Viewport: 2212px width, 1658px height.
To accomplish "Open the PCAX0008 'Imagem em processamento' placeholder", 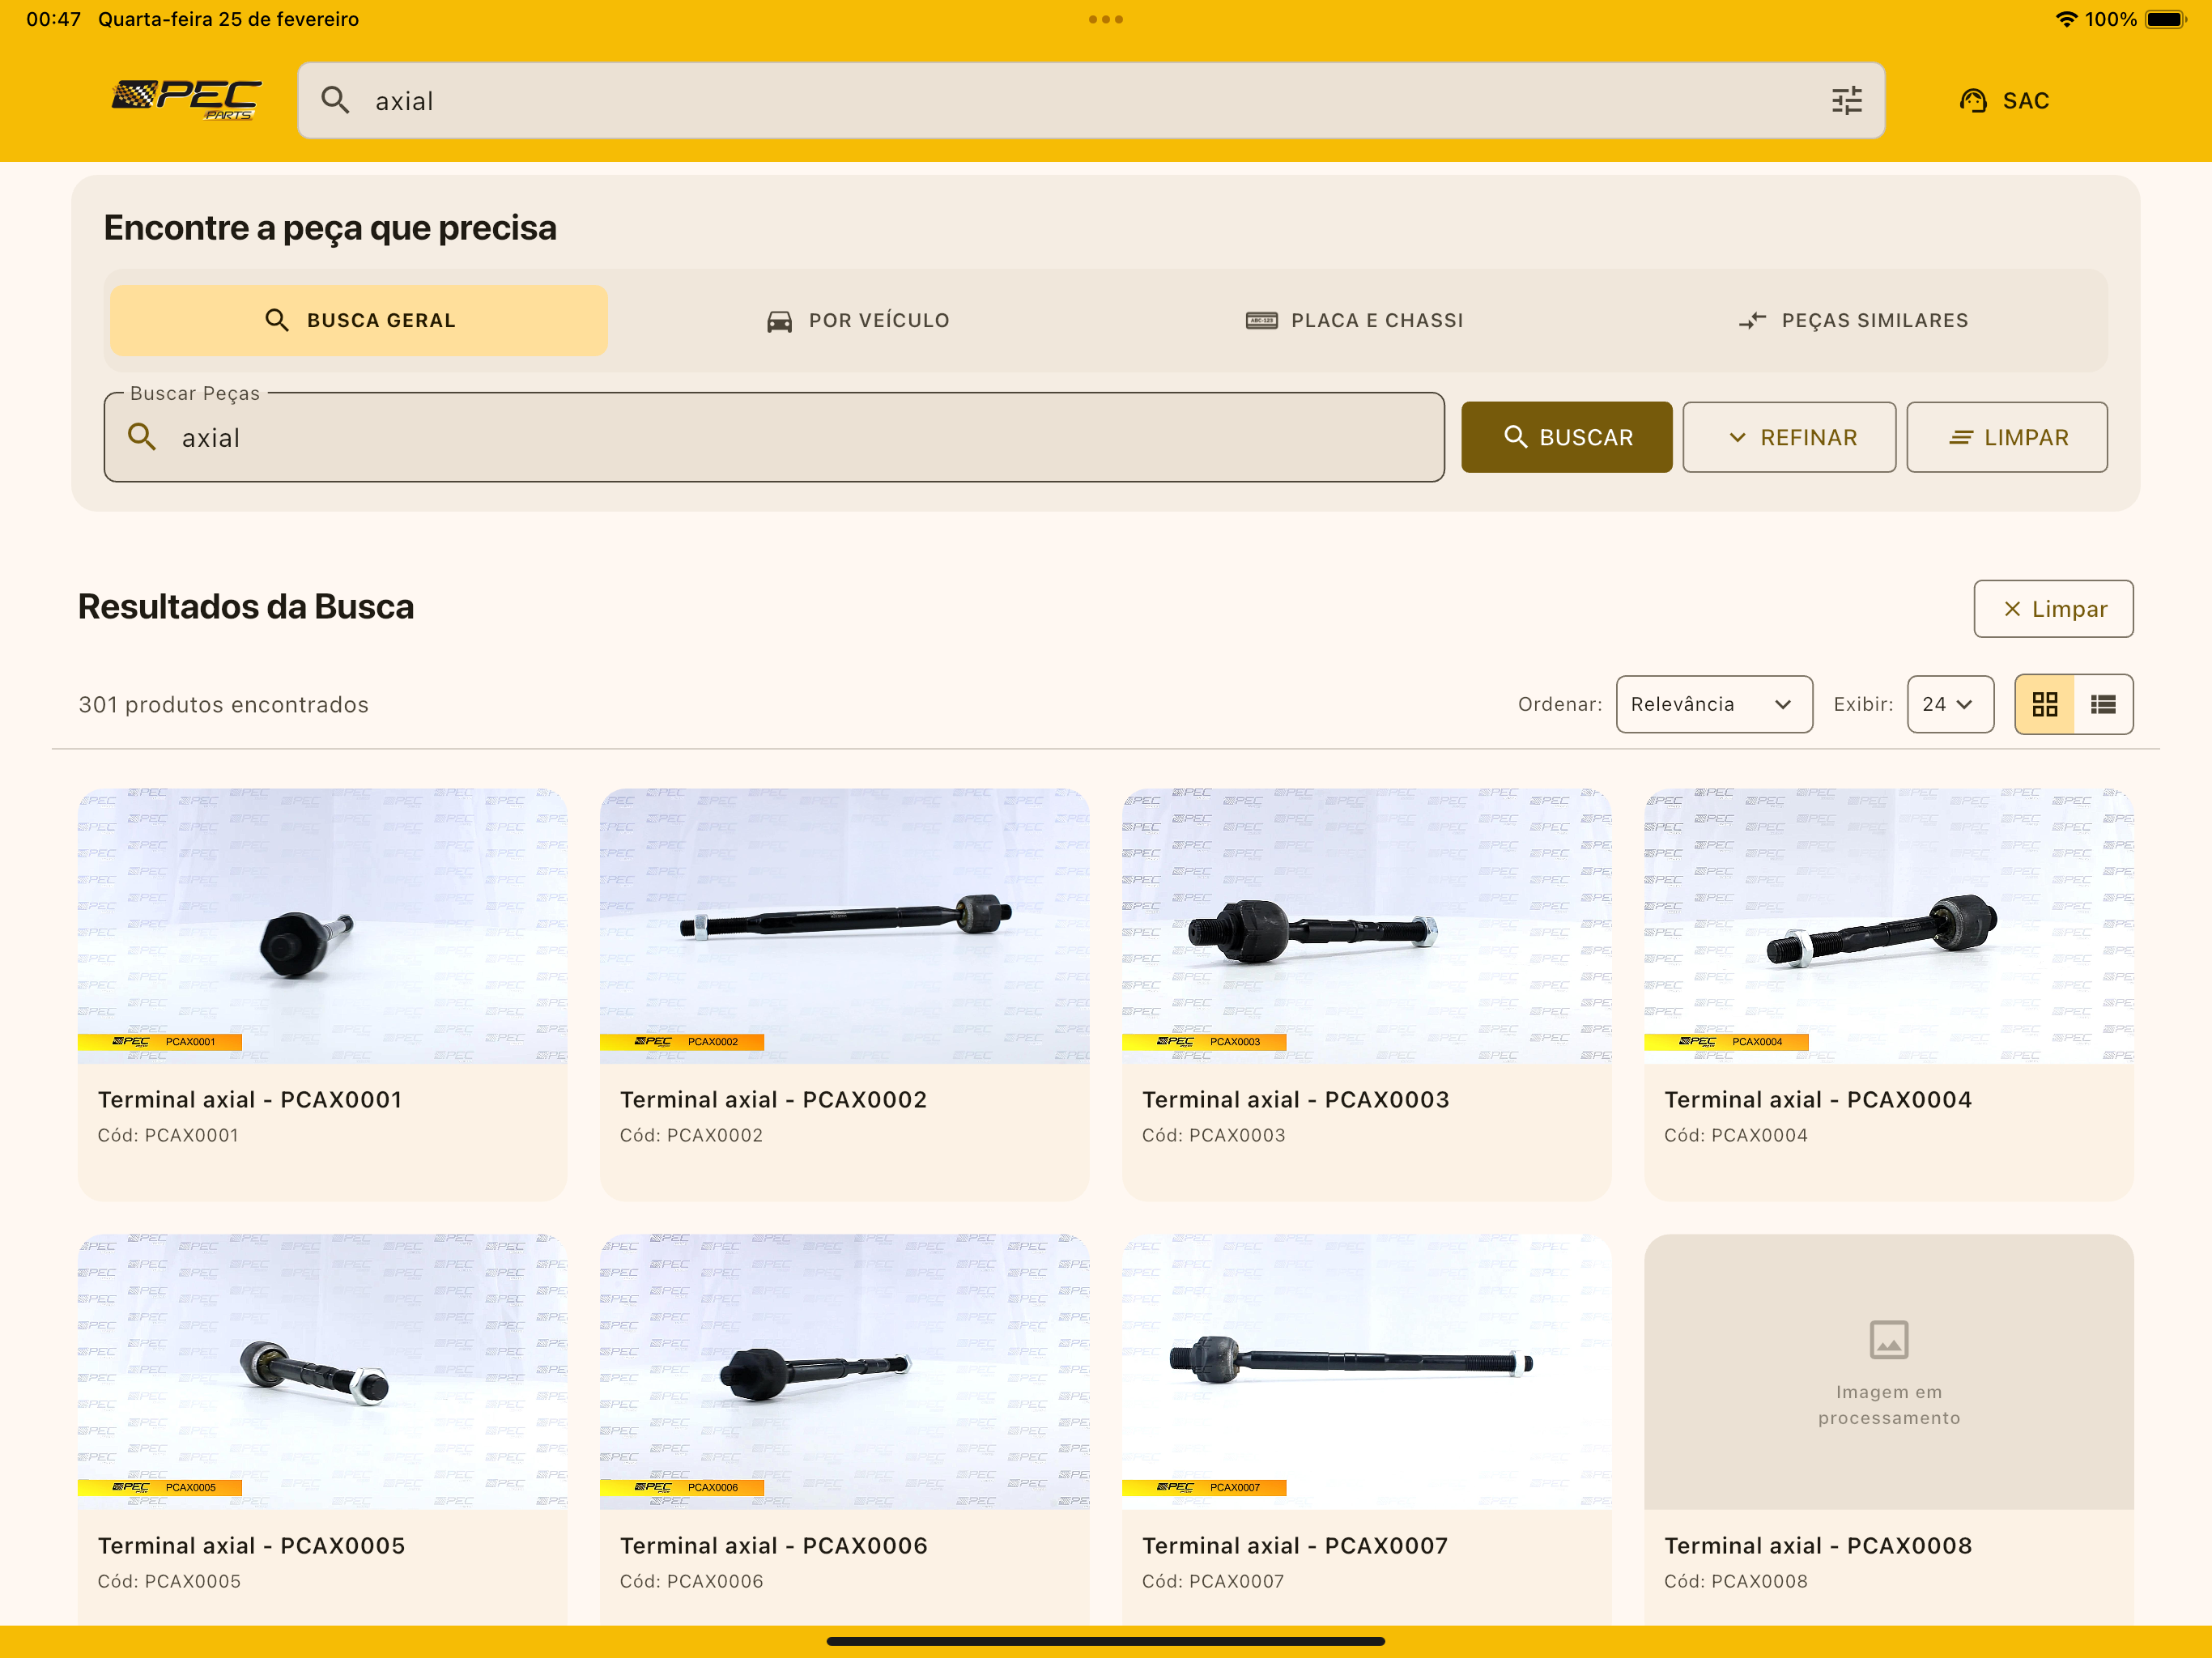I will pos(1889,1371).
